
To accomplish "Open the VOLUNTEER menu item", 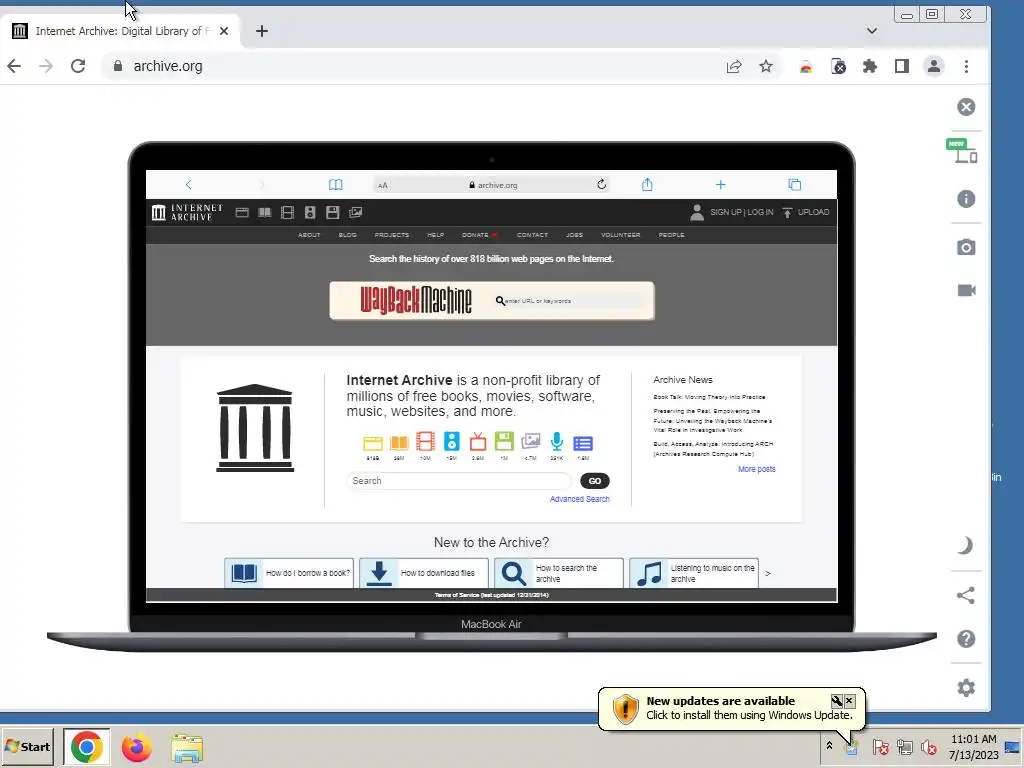I will pos(620,235).
